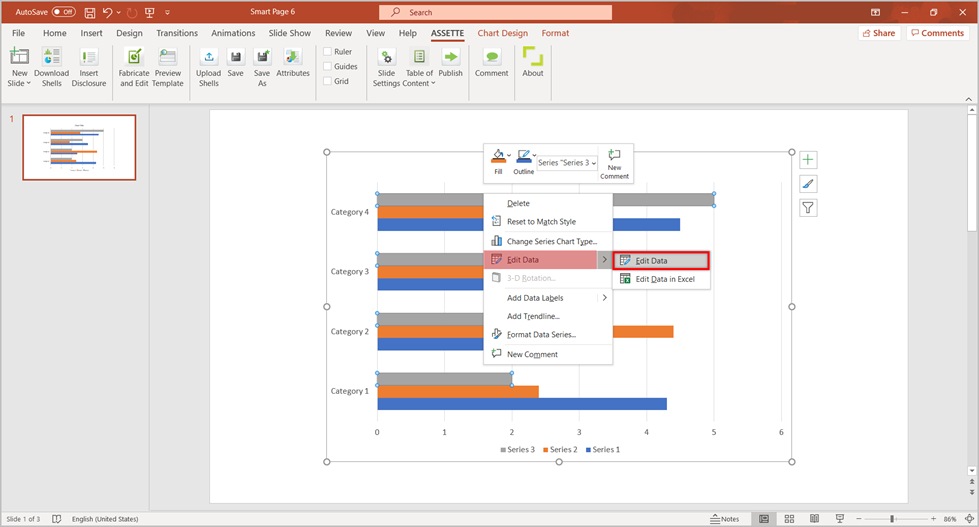Select slide 1 thumbnail
The height and width of the screenshot is (527, 979).
pos(79,147)
